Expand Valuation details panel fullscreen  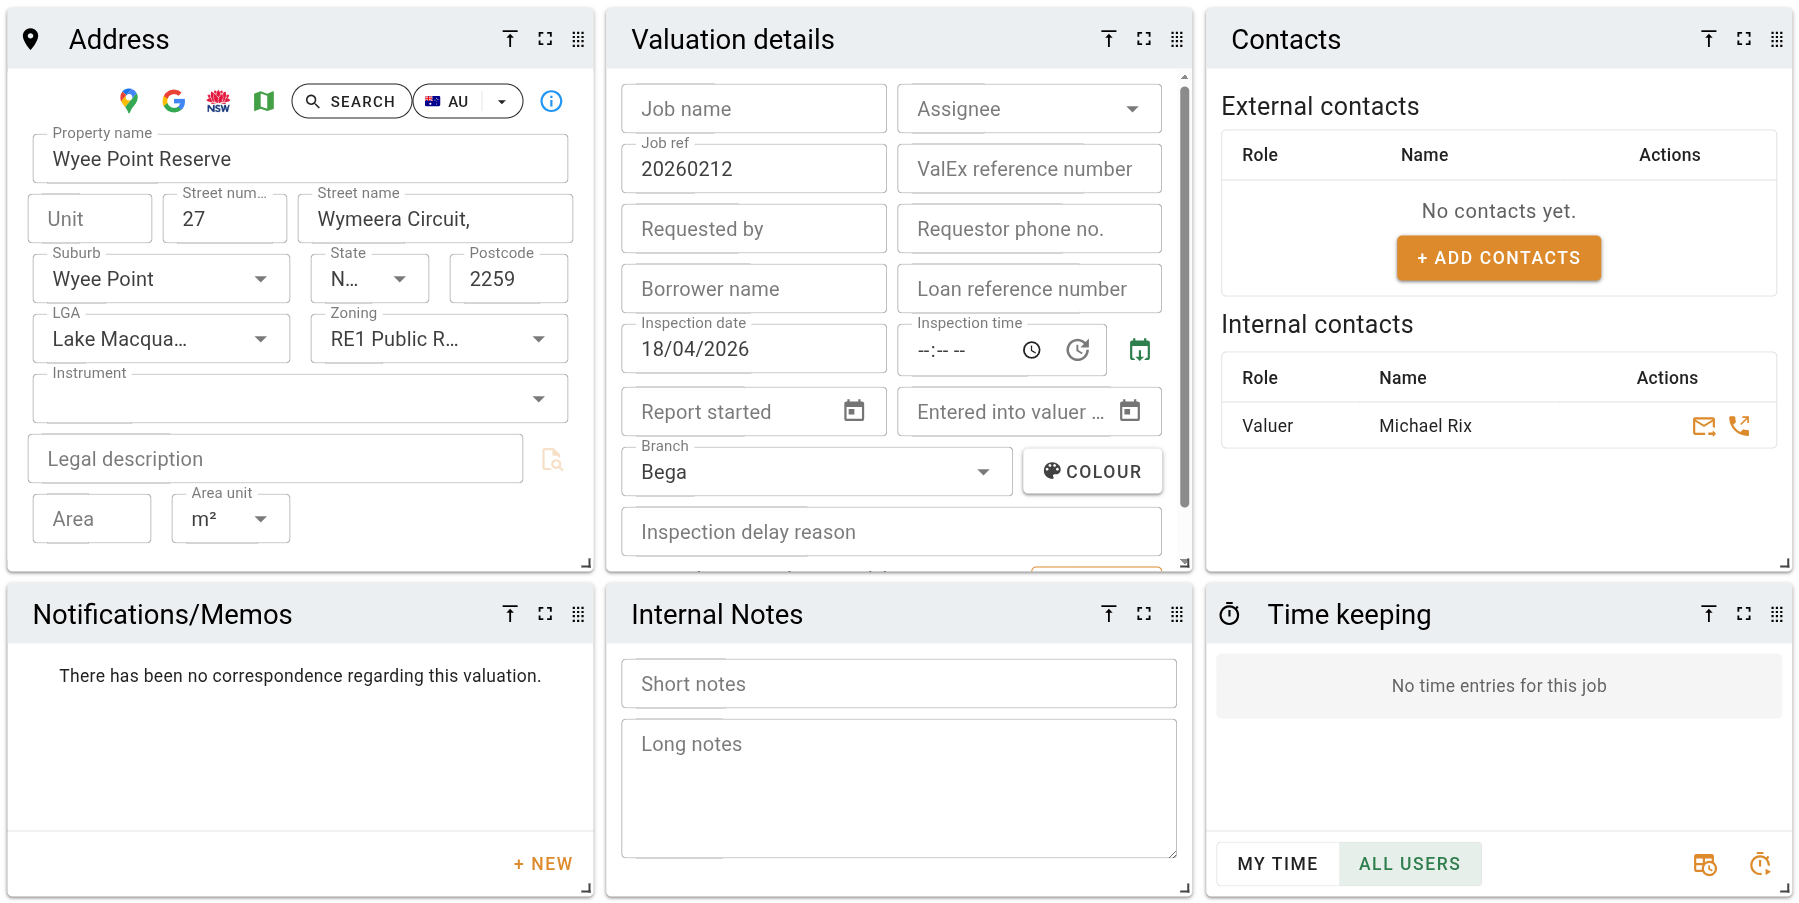click(1144, 39)
